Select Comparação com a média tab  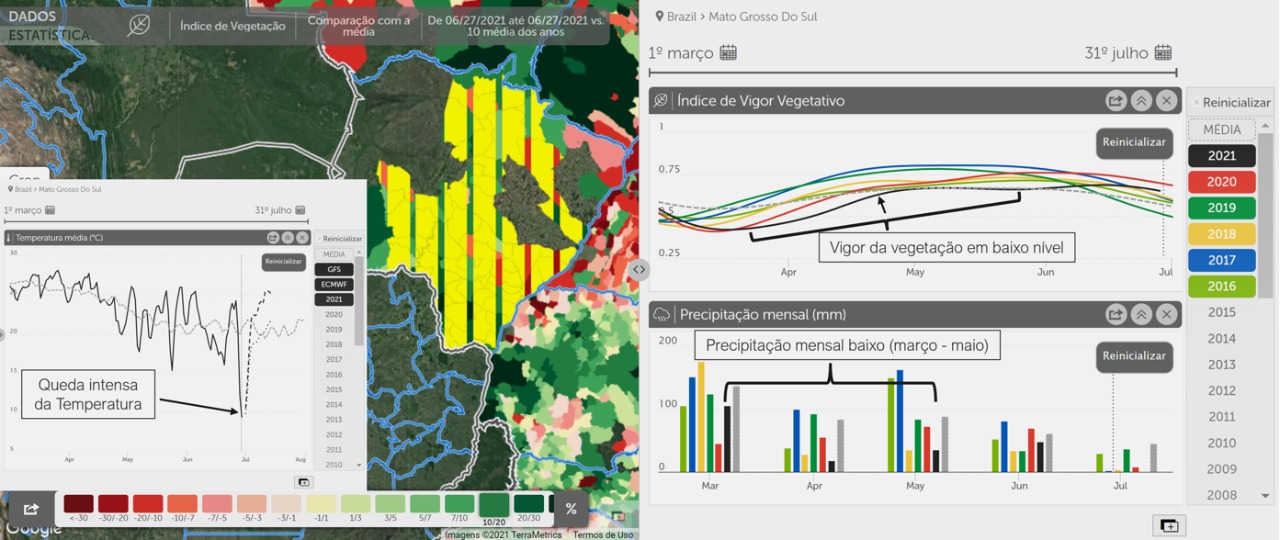tap(358, 26)
